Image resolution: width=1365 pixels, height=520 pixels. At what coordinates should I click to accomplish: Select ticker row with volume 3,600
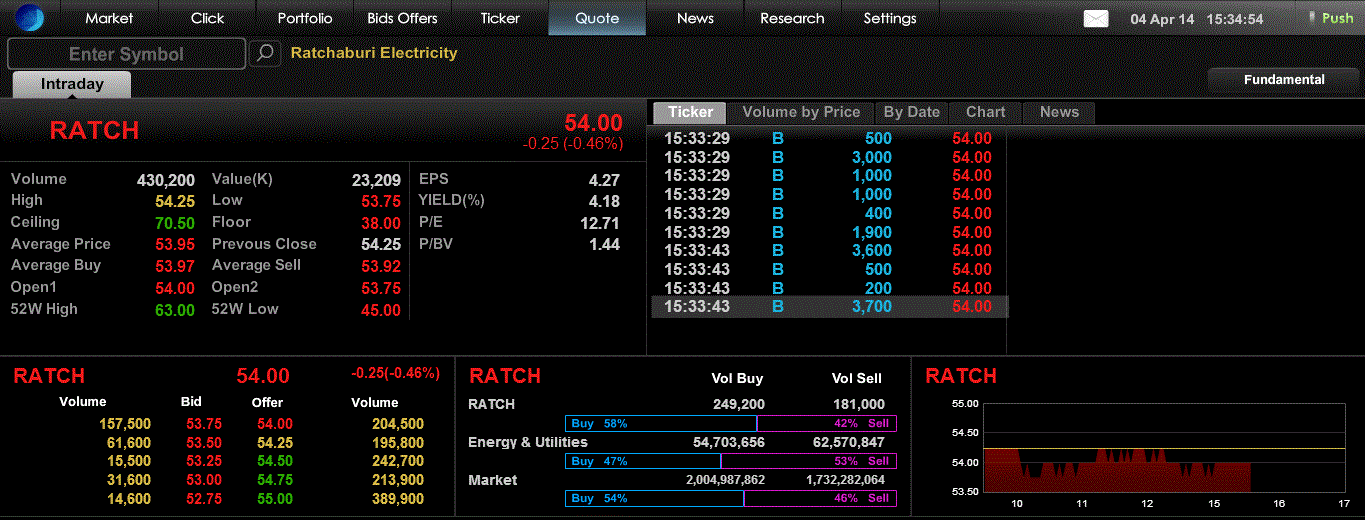830,250
